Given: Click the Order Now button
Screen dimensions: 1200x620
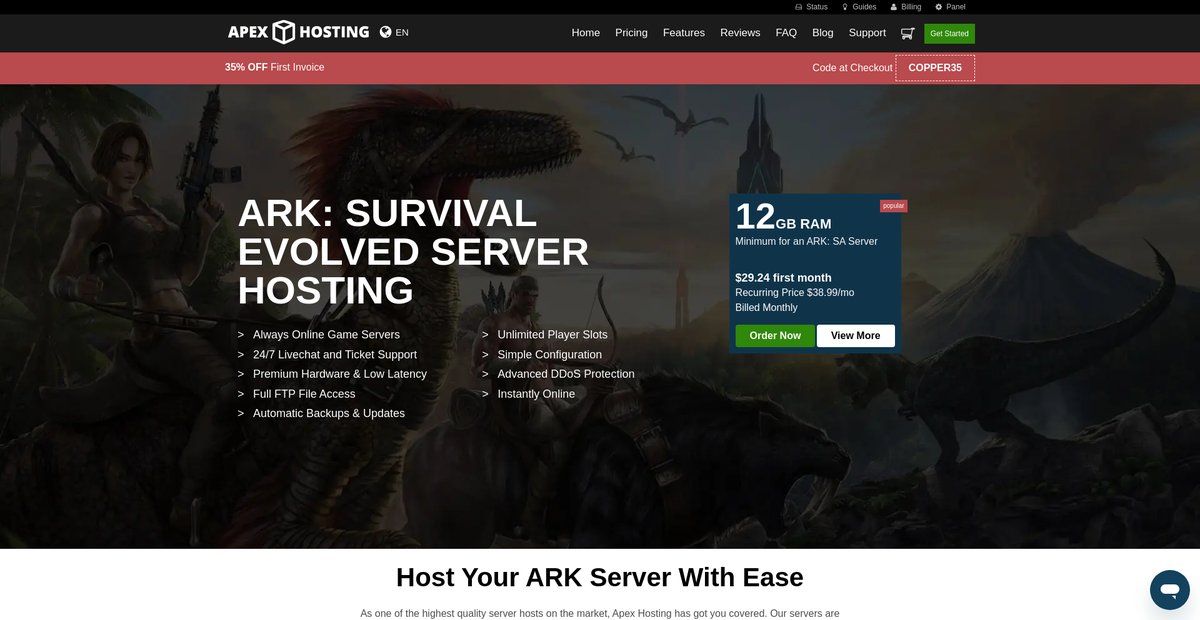Looking at the screenshot, I should point(775,336).
